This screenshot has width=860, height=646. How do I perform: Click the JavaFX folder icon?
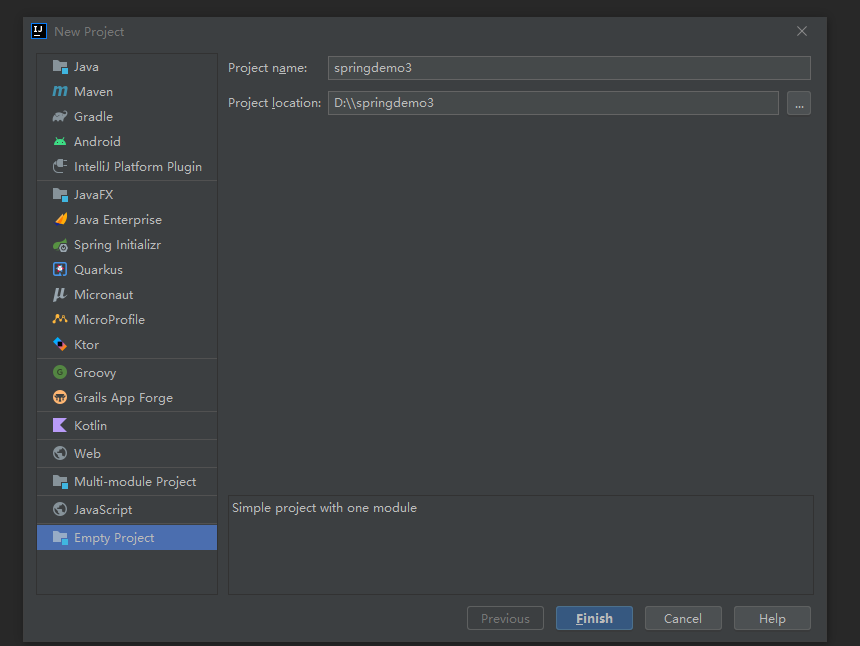(60, 195)
